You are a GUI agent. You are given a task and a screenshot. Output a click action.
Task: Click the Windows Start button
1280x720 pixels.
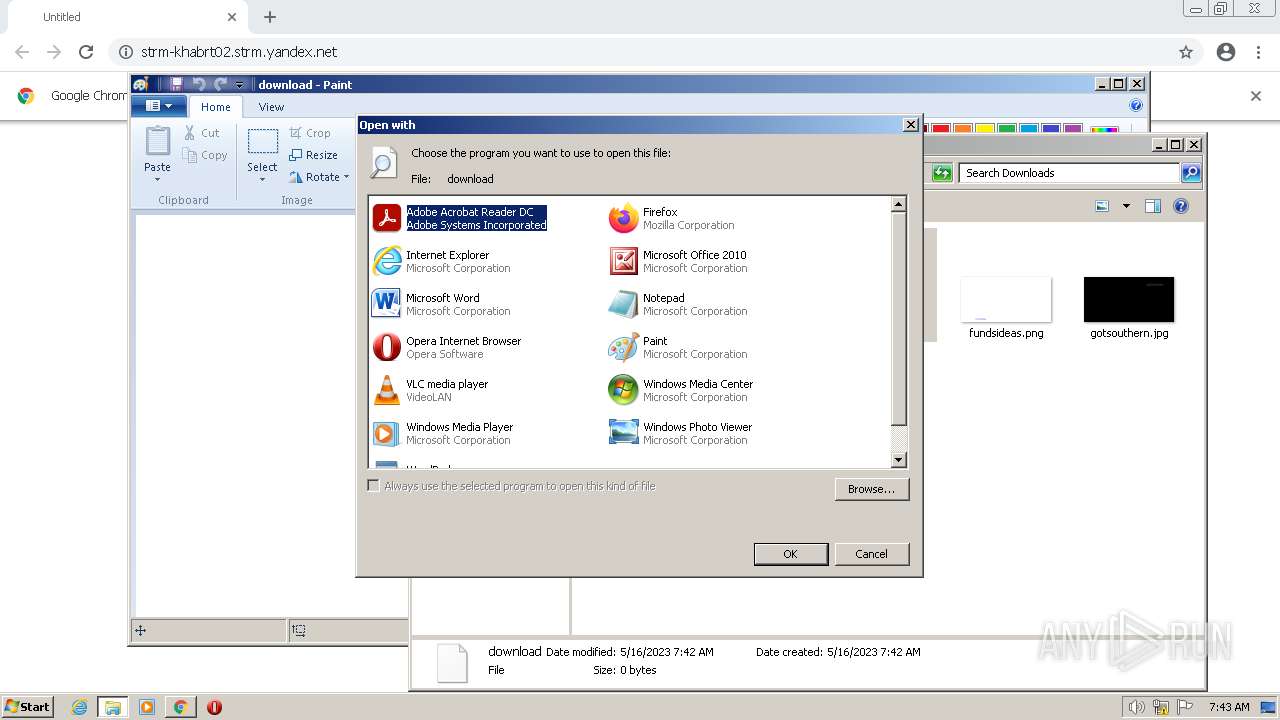pos(28,707)
